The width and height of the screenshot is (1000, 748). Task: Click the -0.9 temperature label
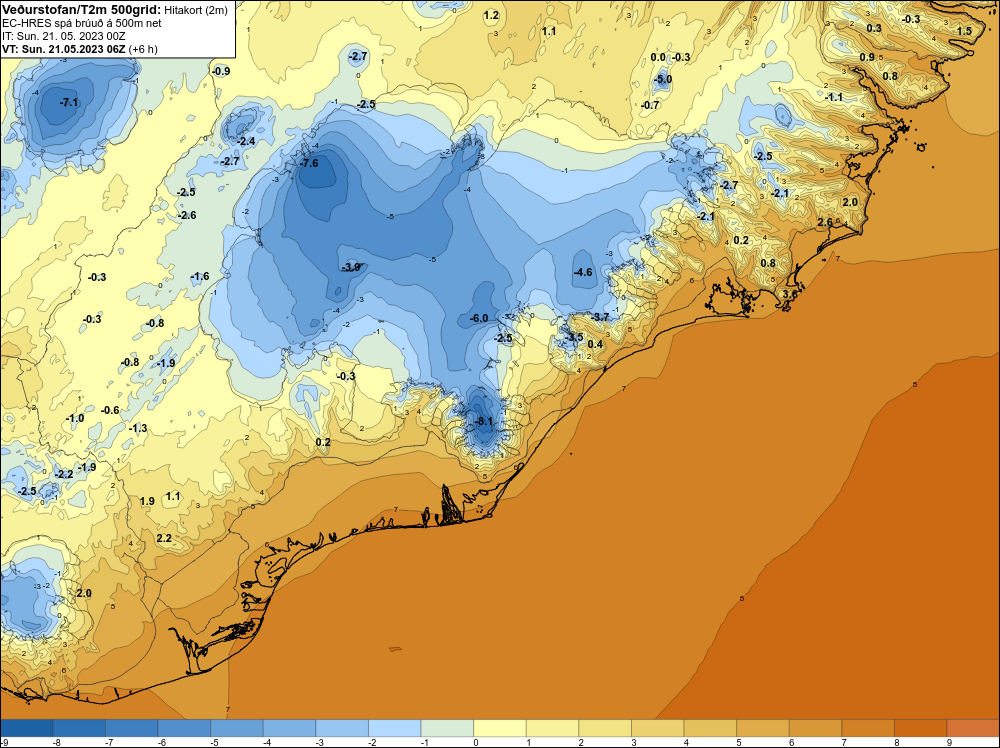(221, 71)
